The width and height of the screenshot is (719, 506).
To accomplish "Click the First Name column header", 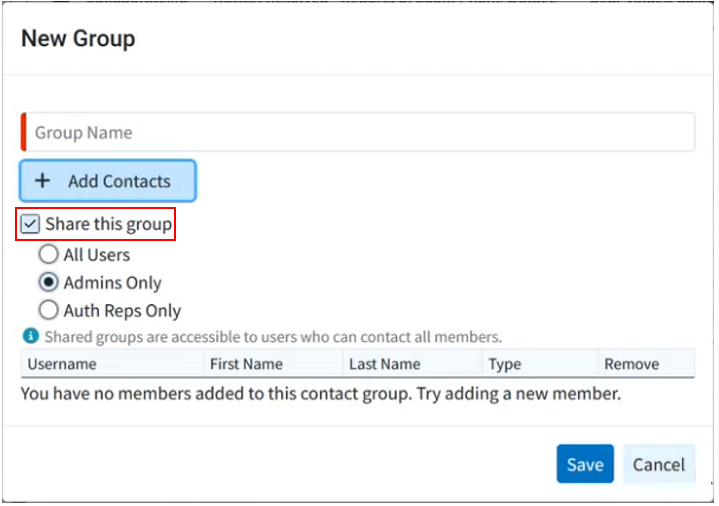I will point(246,364).
